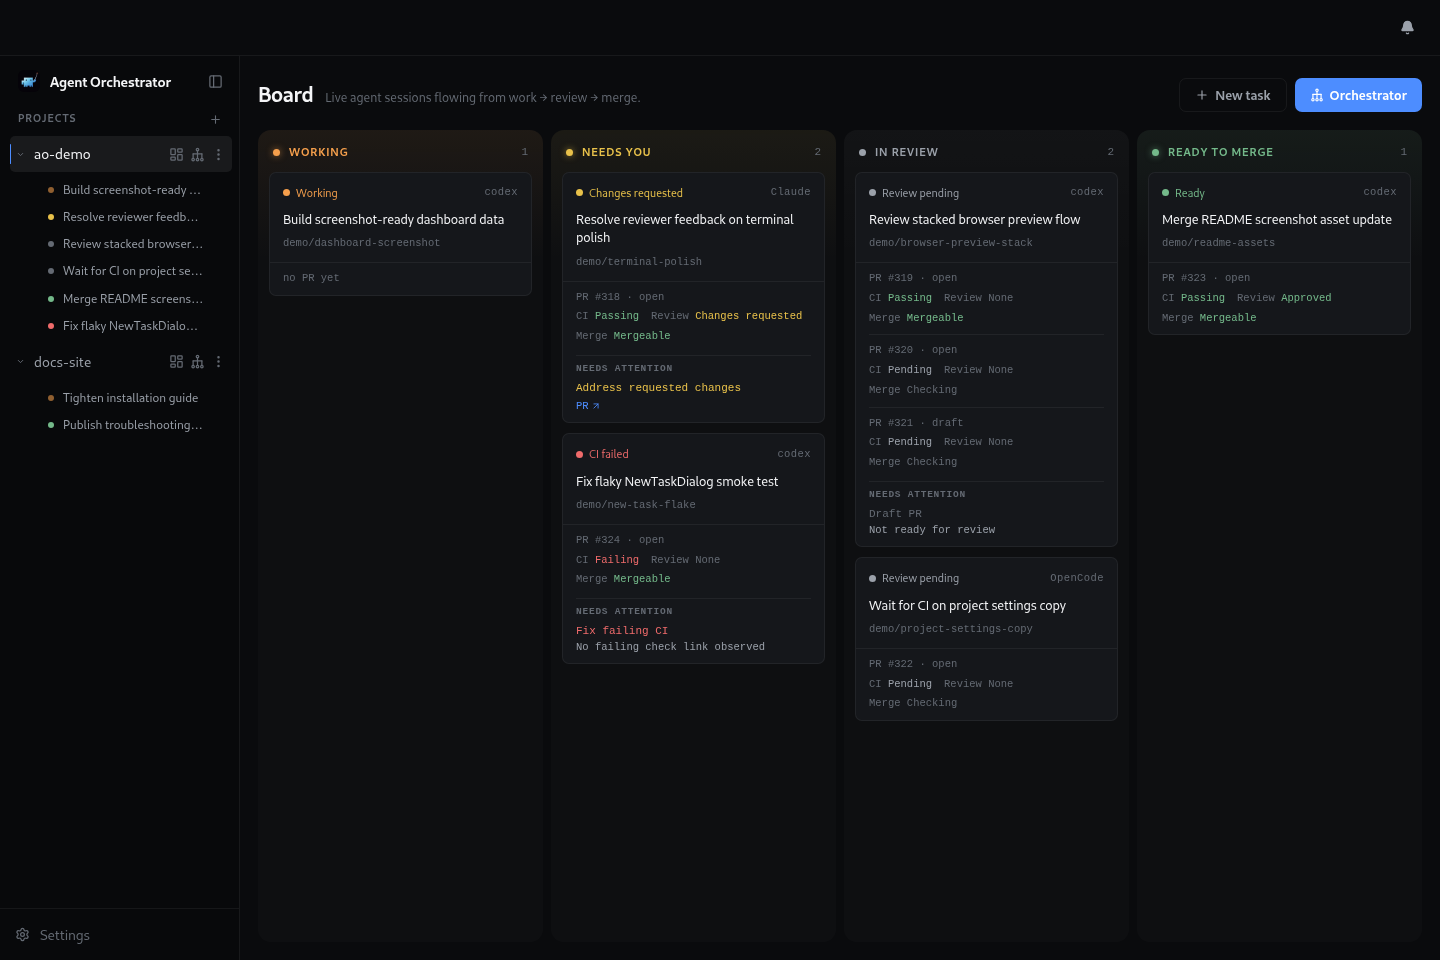Click branch demo/browser-preview-stack
Screen dimensions: 1440x960
(951, 243)
